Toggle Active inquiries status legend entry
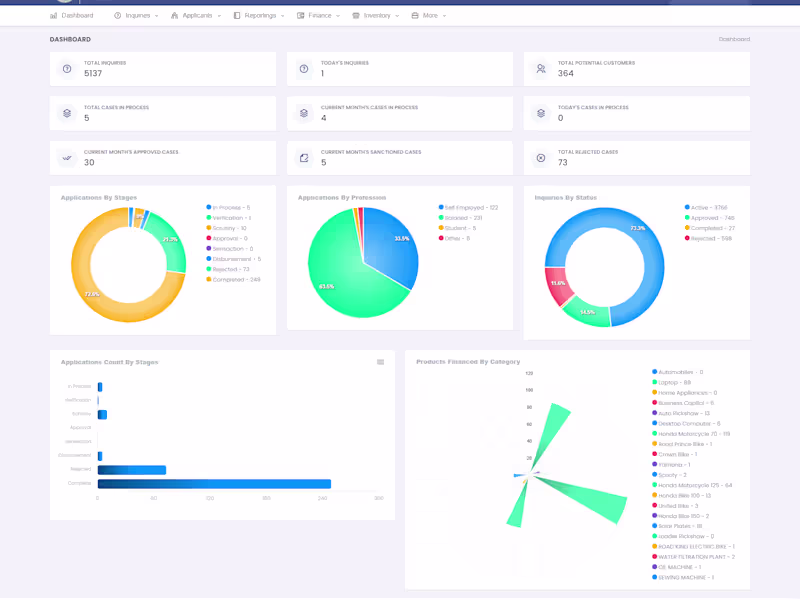The height and width of the screenshot is (600, 800). point(706,208)
